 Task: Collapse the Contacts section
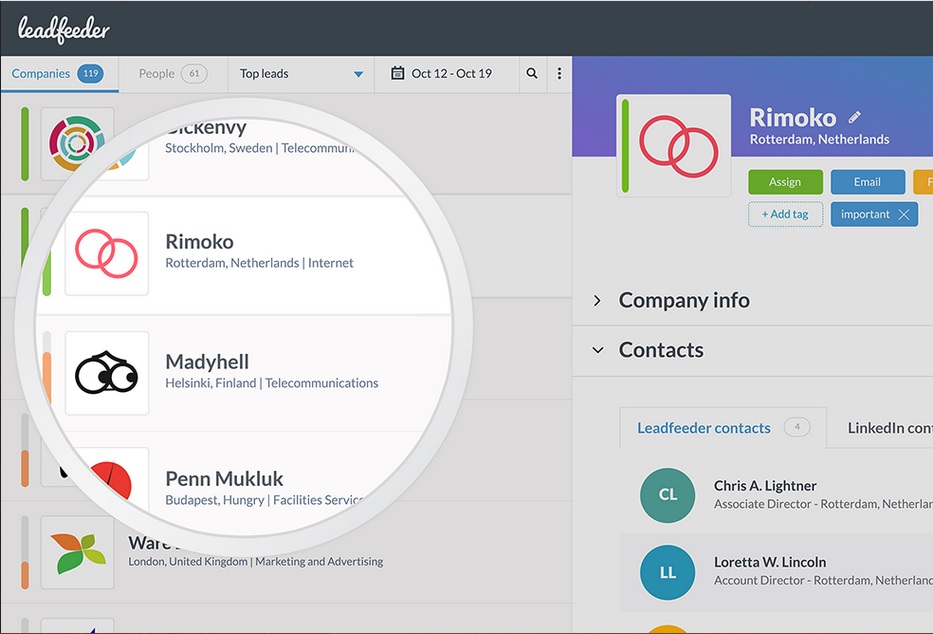(x=662, y=350)
